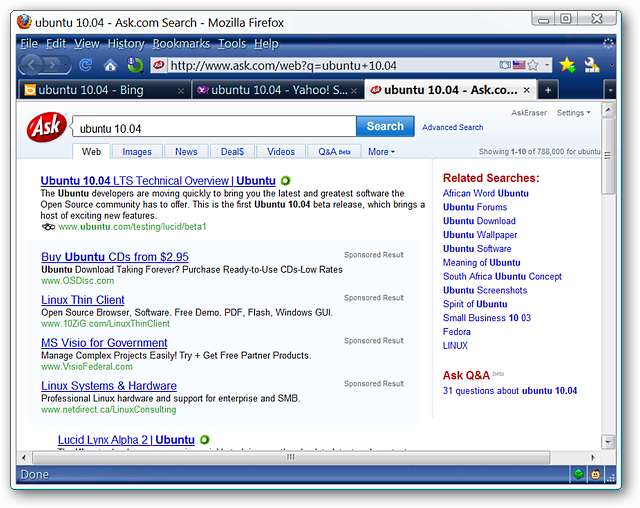Click the Ask search input field
This screenshot has width=640, height=508.
coord(214,126)
